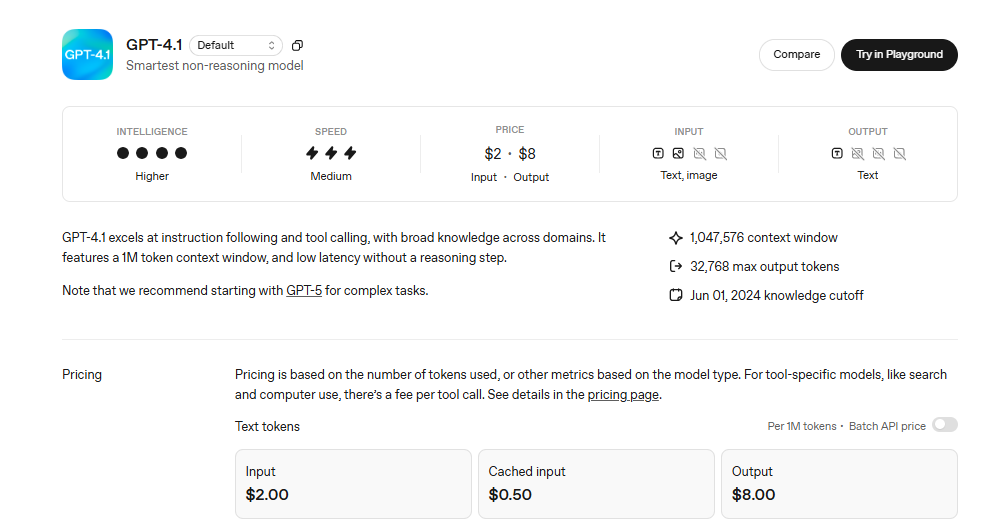
Task: Open the pricing page link
Action: point(623,394)
